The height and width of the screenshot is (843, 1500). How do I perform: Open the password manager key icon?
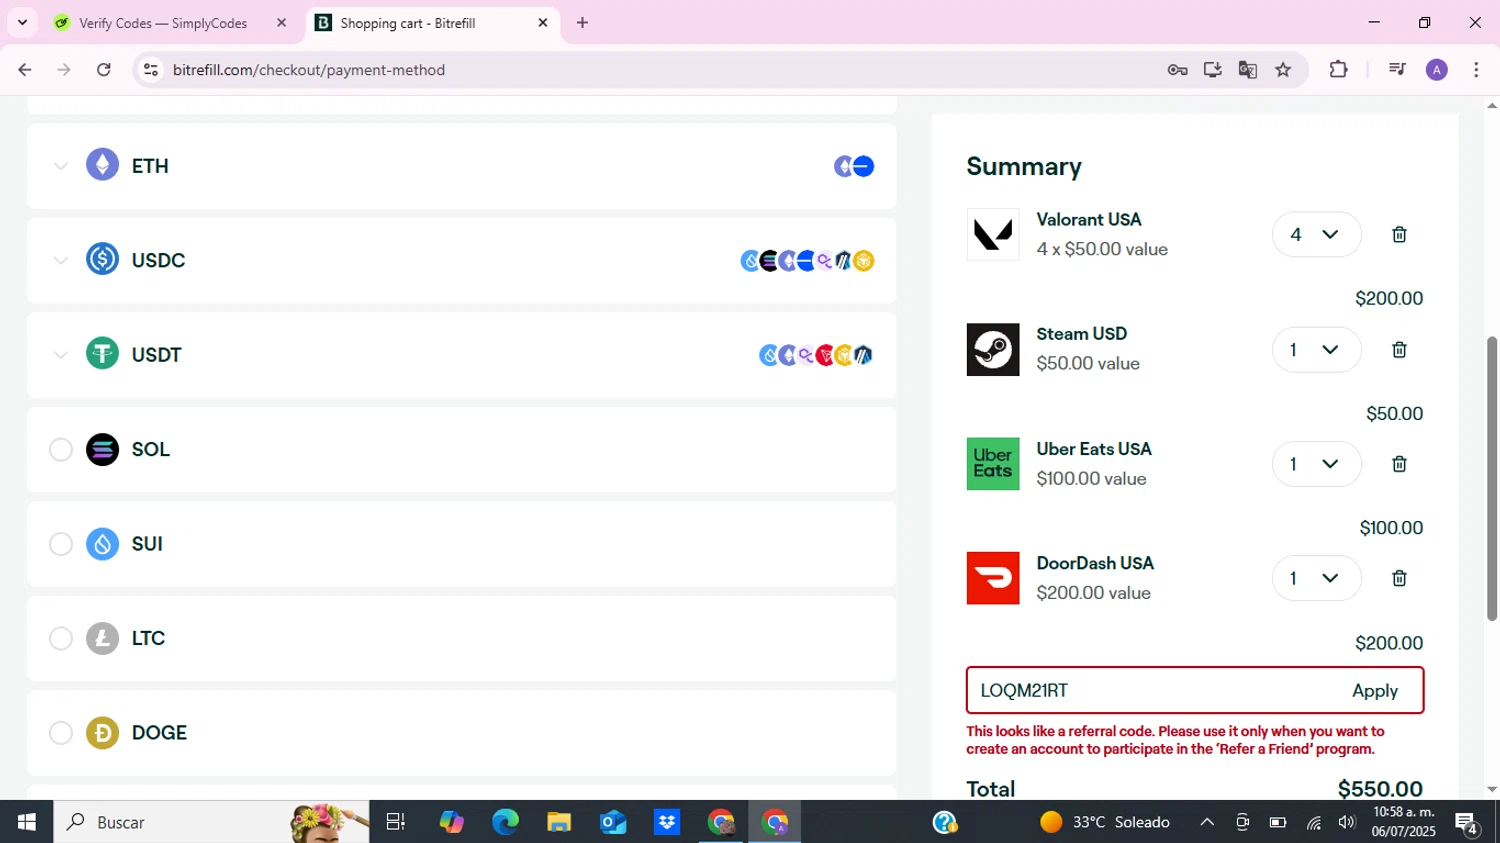click(1177, 70)
